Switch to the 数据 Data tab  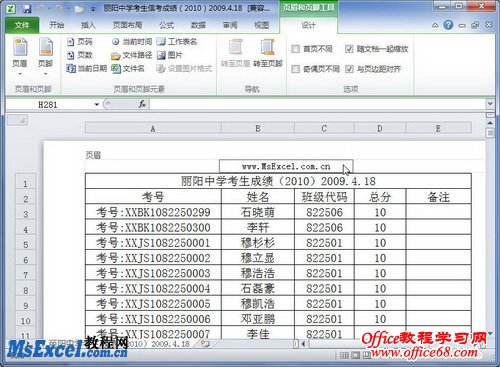198,25
